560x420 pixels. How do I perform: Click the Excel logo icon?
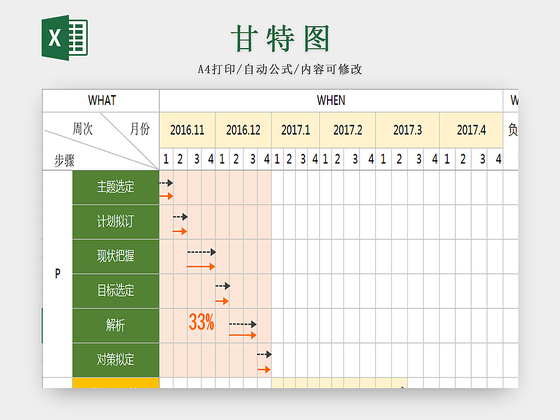(x=65, y=38)
